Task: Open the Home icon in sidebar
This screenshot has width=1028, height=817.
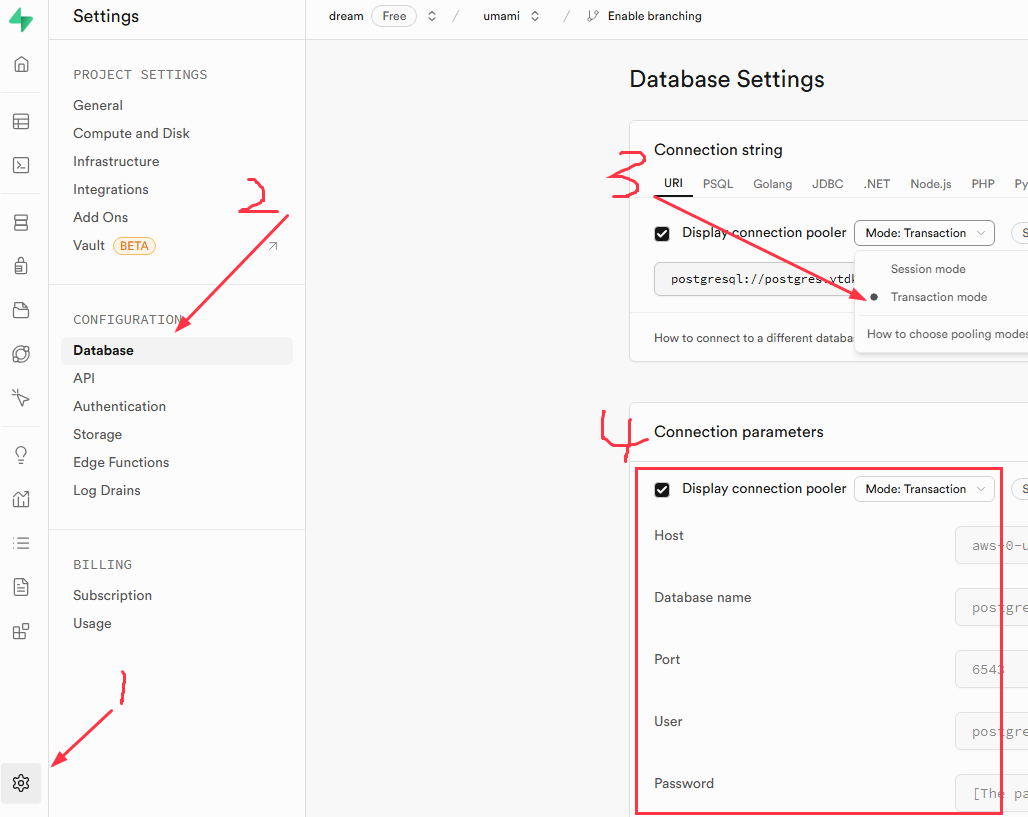Action: click(21, 65)
